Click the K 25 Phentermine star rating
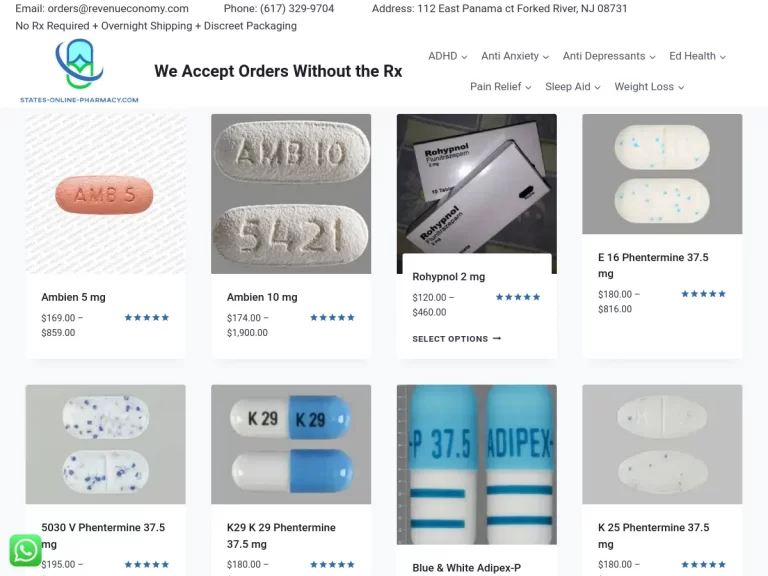The width and height of the screenshot is (768, 576). 703,564
